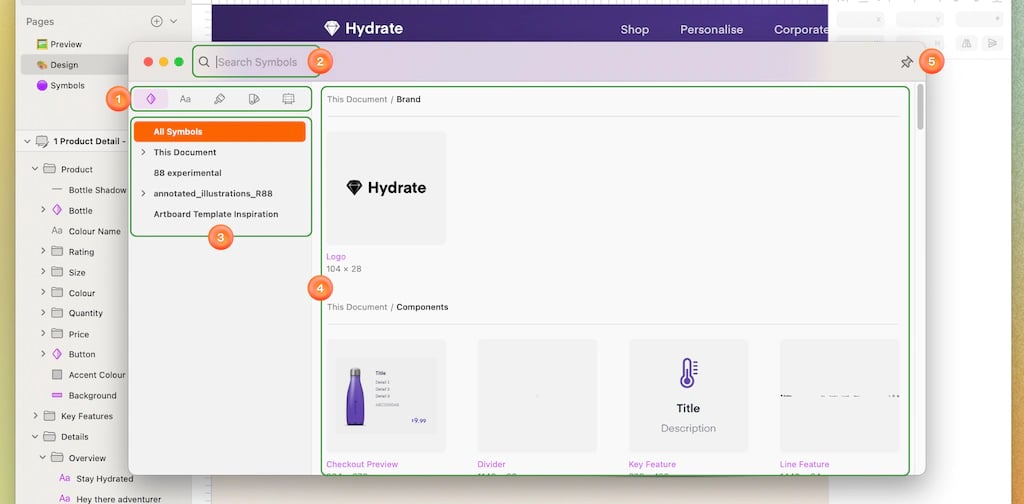Select the Accent Colour layer
1024x504 pixels.
(x=97, y=375)
